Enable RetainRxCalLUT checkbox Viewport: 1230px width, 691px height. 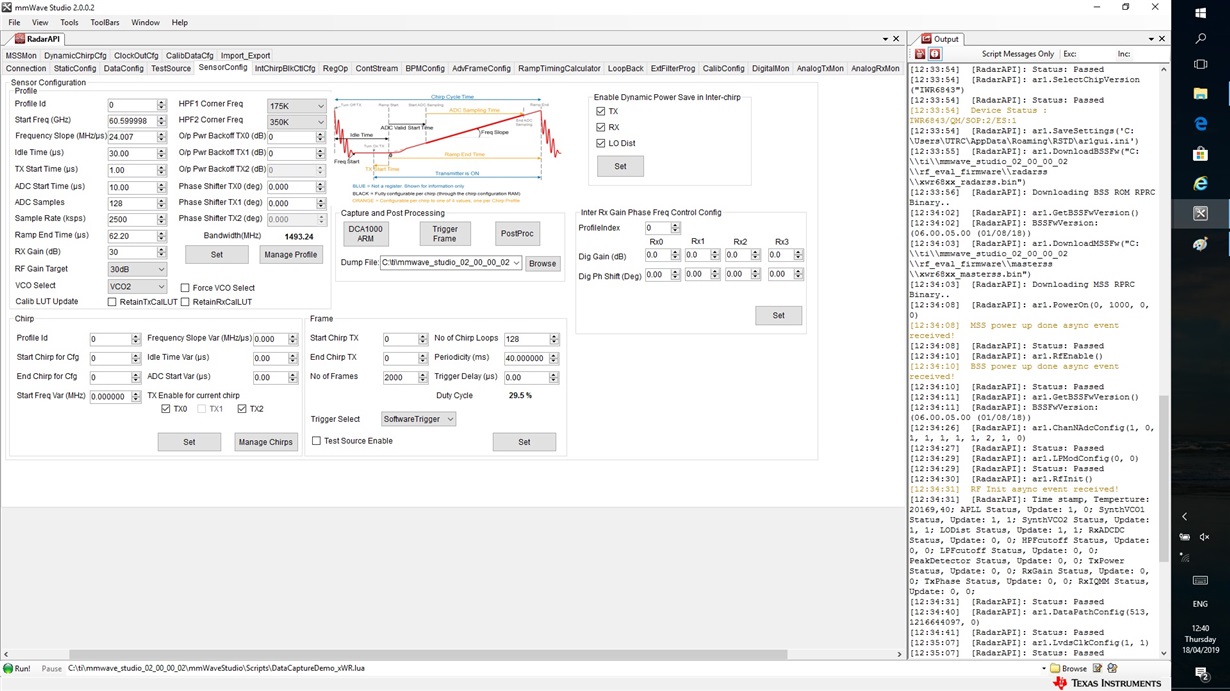click(185, 302)
